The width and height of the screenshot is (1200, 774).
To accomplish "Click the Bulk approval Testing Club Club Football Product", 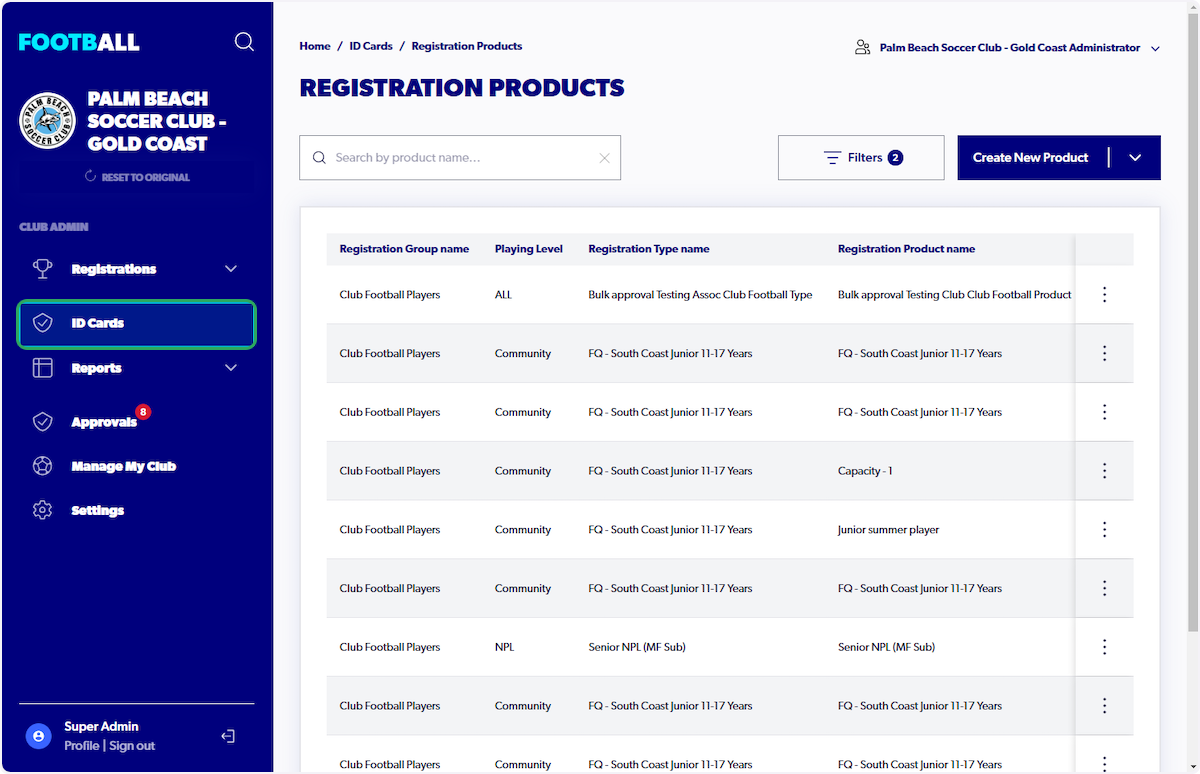I will pyautogui.click(x=954, y=295).
